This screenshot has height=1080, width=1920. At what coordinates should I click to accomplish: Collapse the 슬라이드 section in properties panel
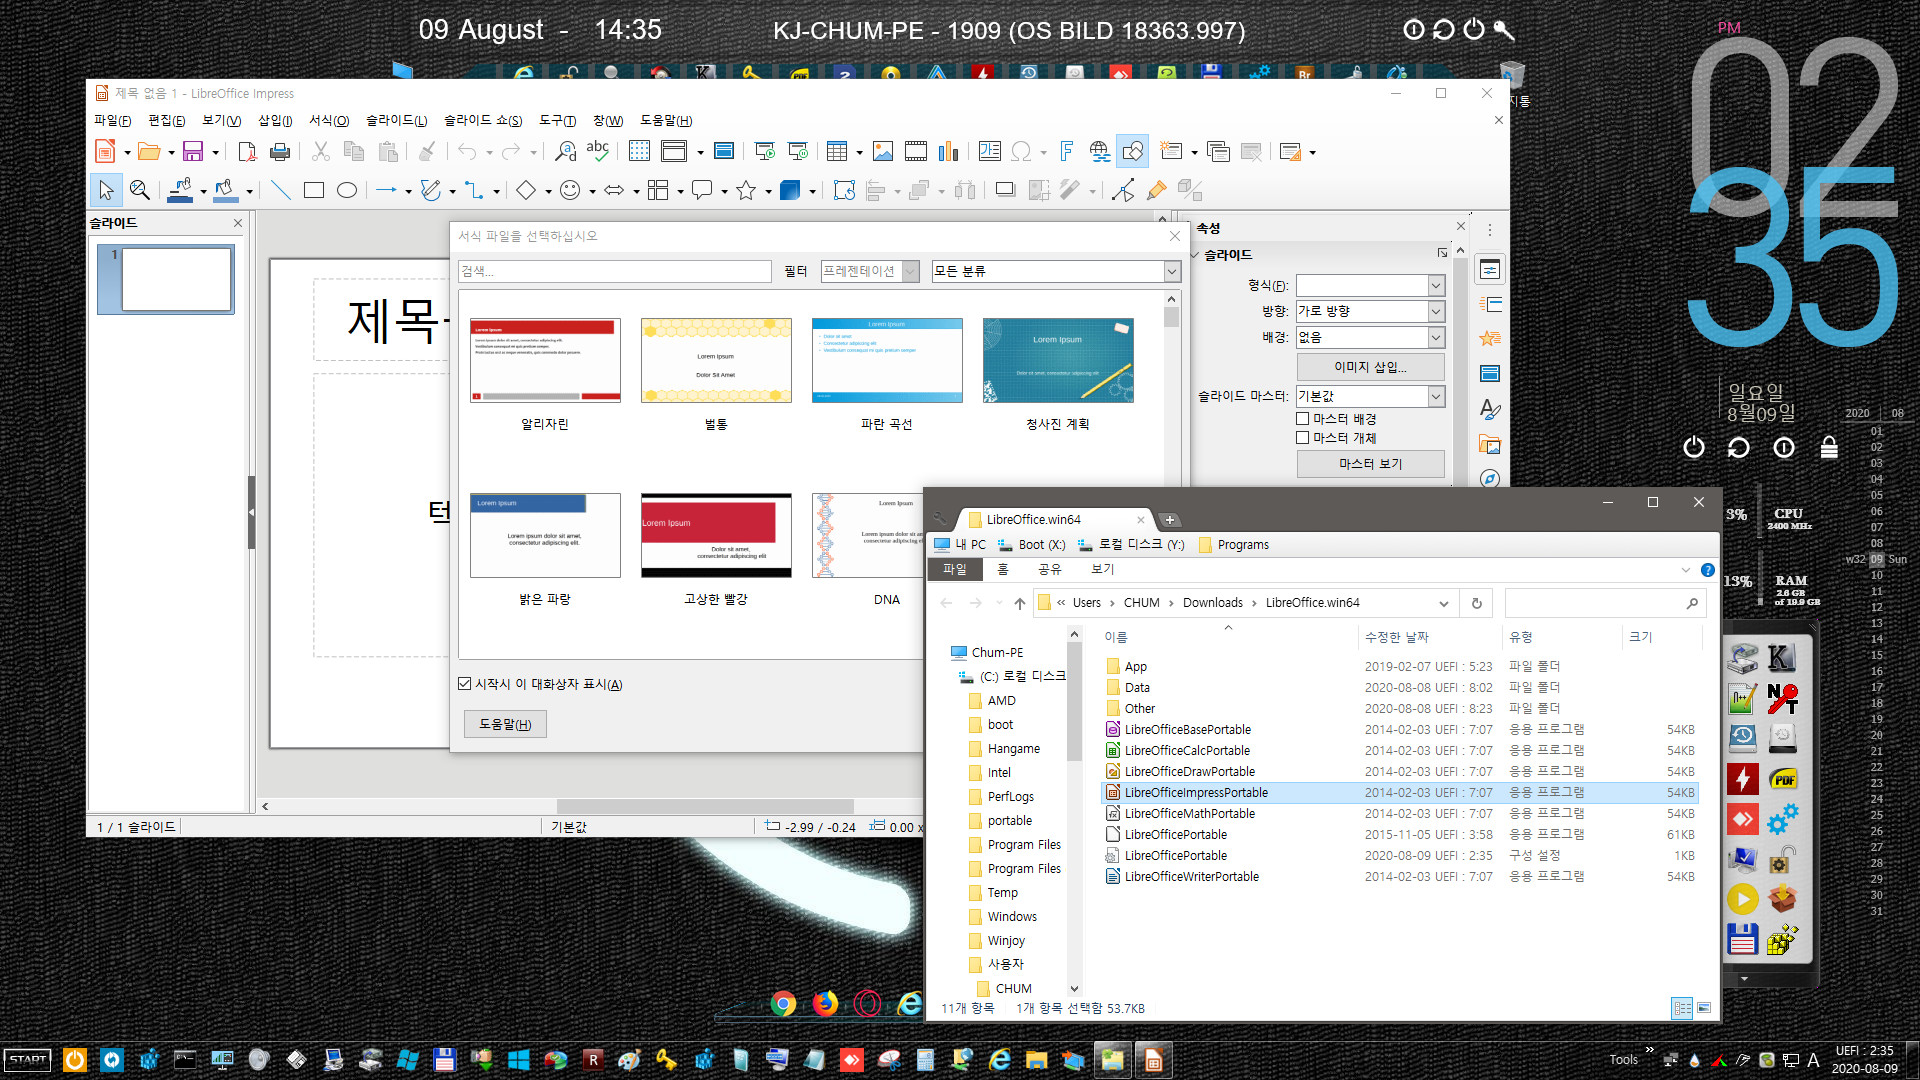[x=1195, y=255]
